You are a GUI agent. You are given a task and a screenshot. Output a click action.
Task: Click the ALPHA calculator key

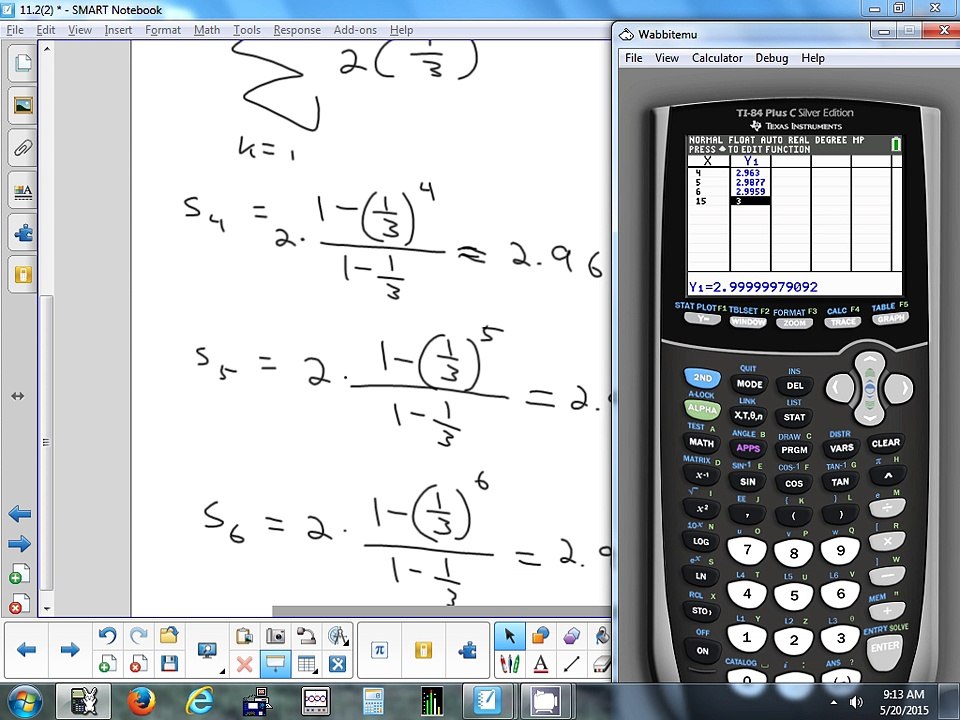[x=703, y=408]
